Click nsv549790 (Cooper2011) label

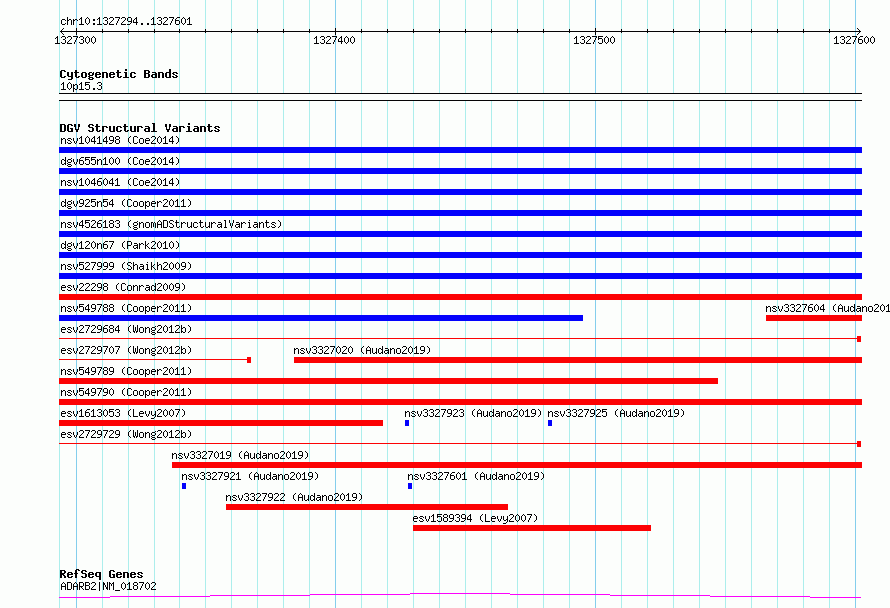point(126,392)
